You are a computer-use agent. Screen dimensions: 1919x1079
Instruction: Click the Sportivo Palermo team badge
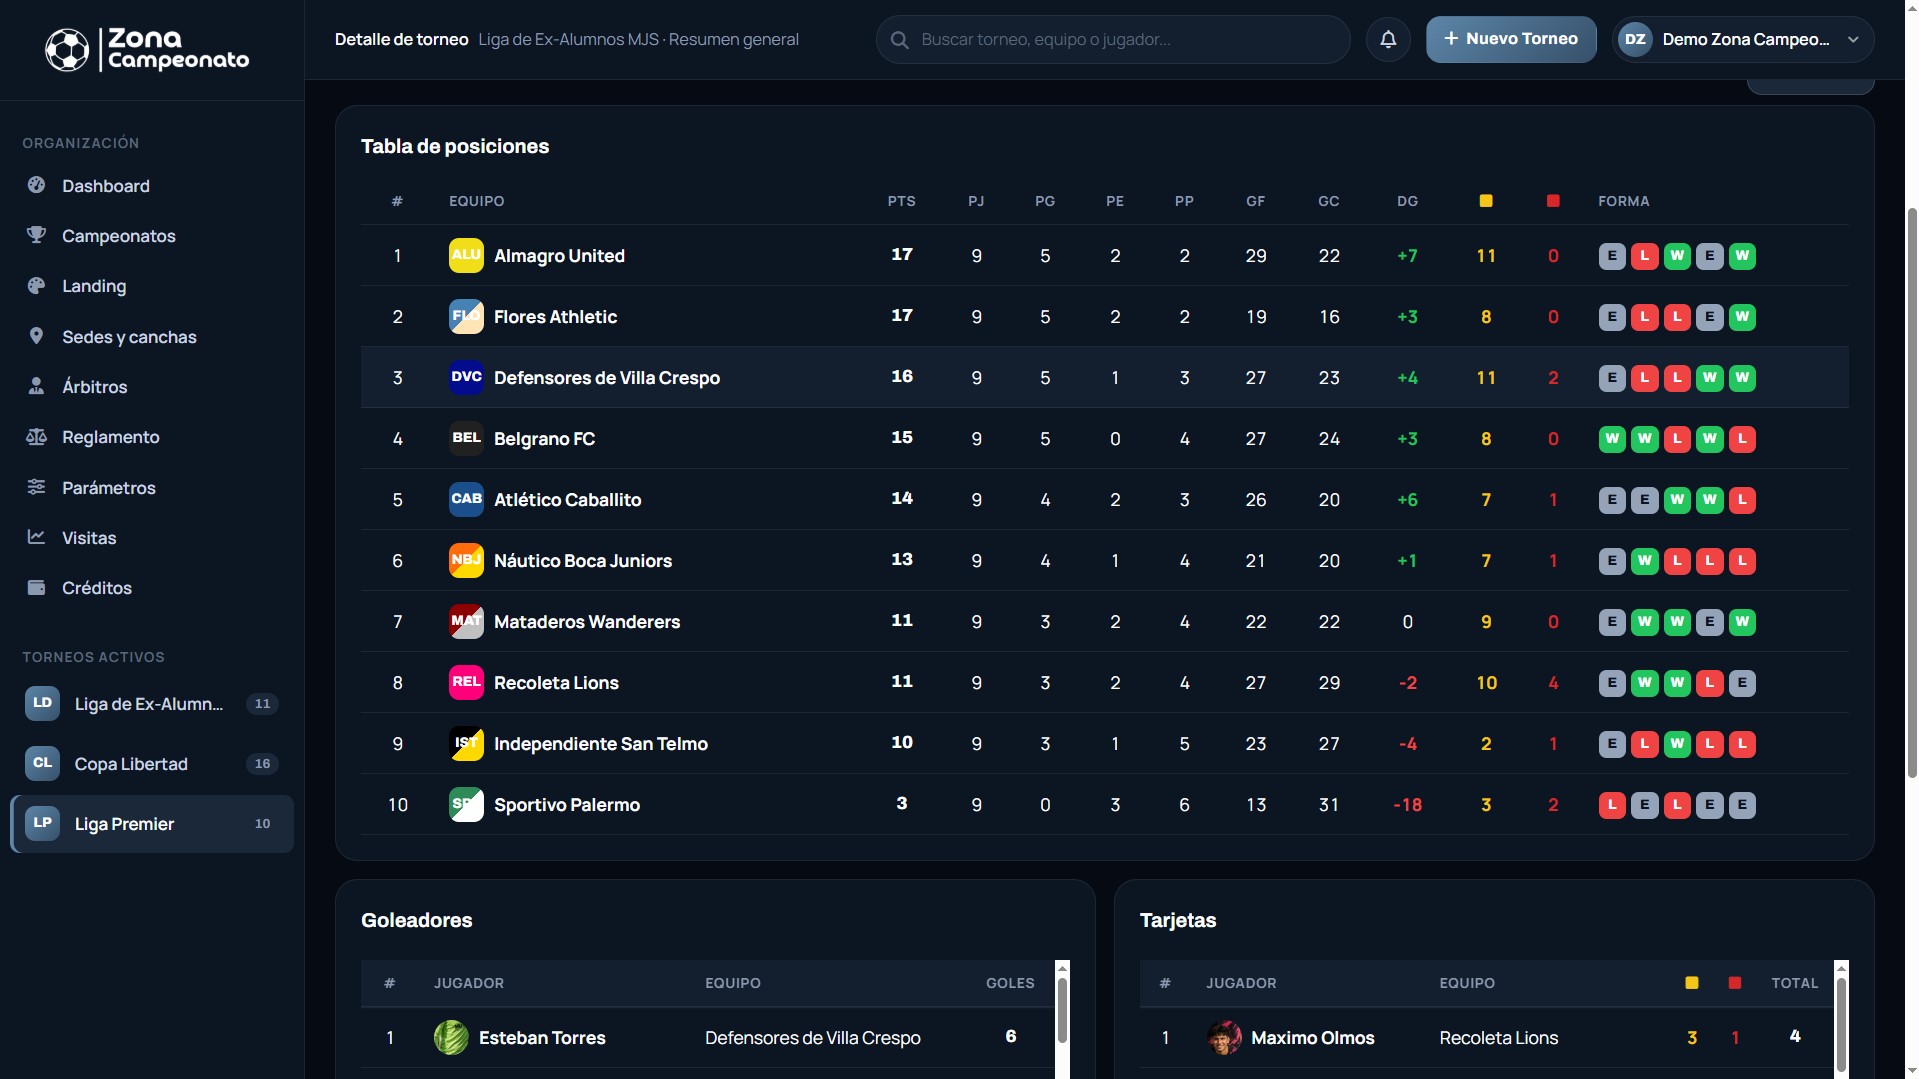click(466, 804)
